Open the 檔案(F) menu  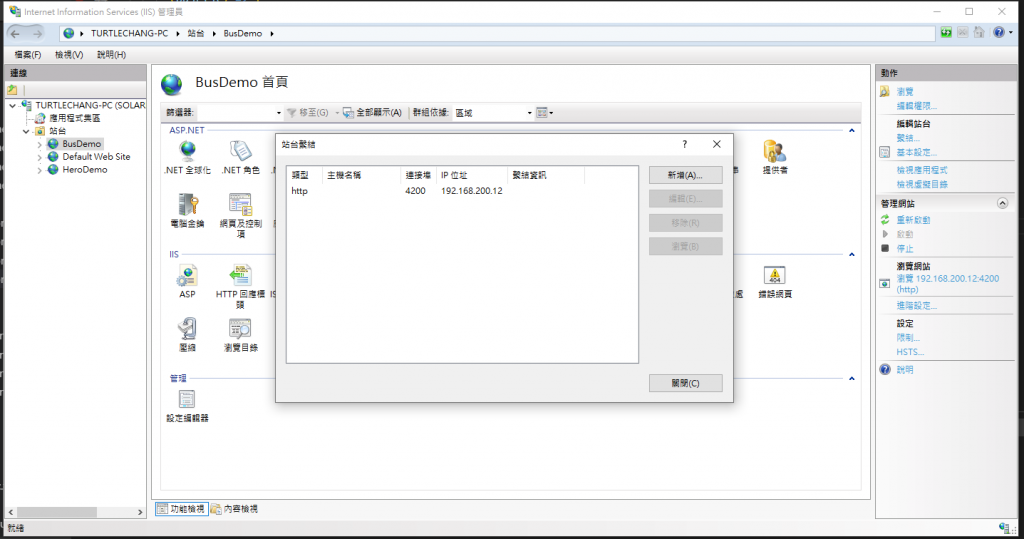(x=27, y=55)
